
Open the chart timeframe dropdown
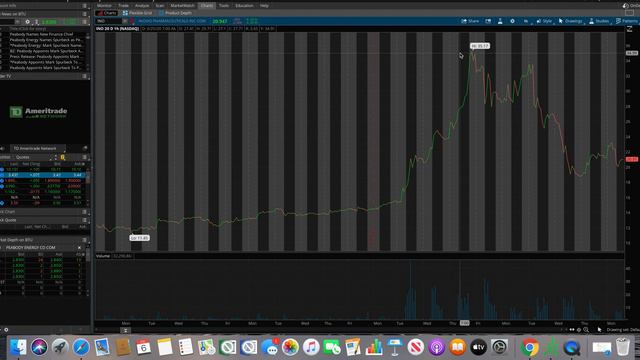point(526,21)
